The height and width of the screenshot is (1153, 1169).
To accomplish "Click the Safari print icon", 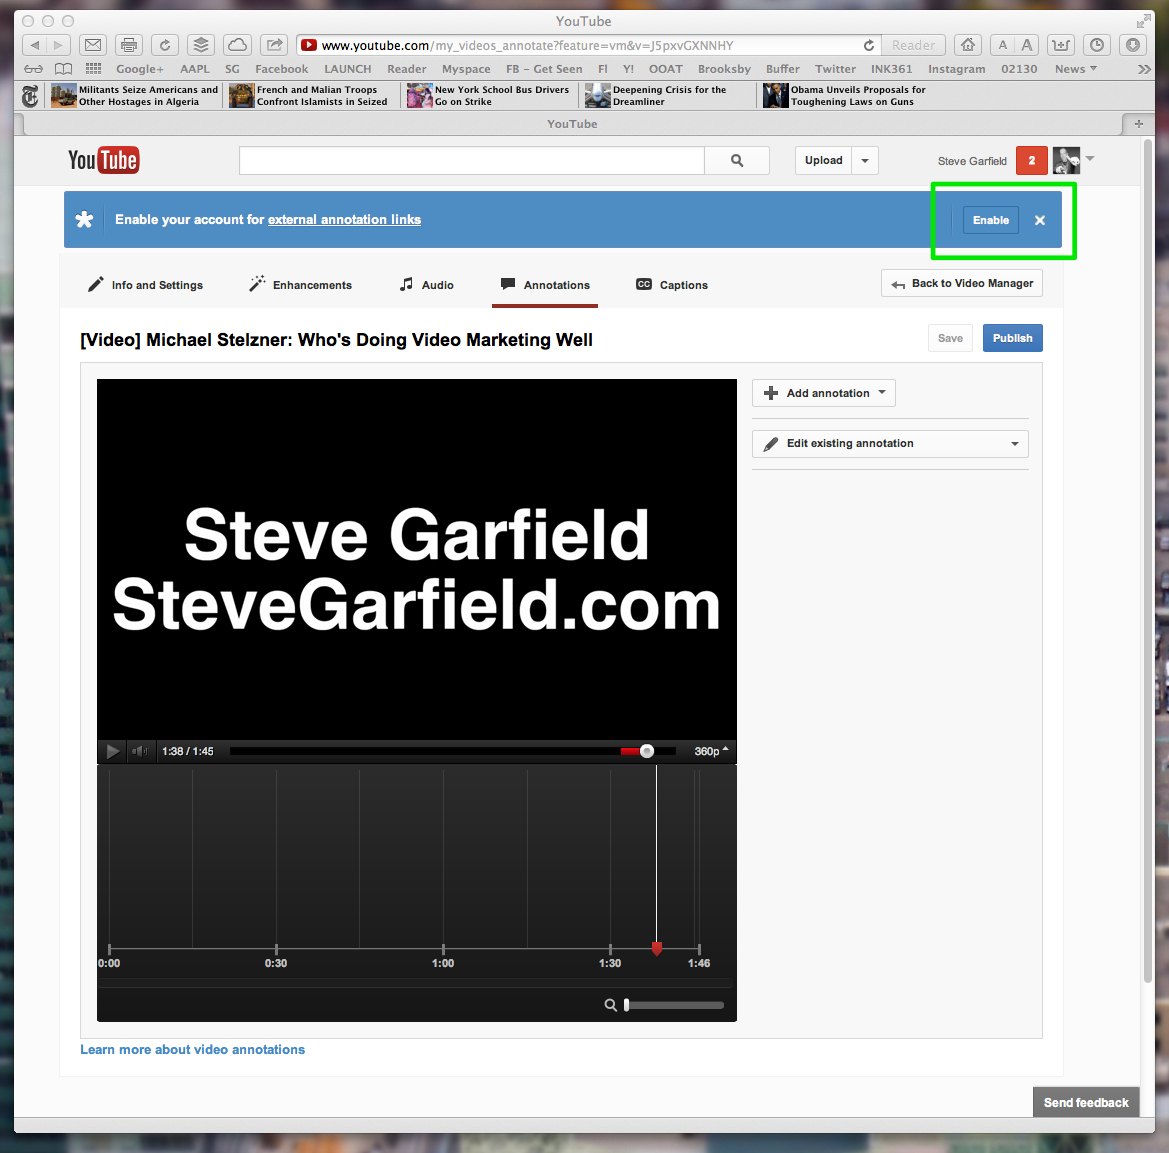I will coord(129,45).
